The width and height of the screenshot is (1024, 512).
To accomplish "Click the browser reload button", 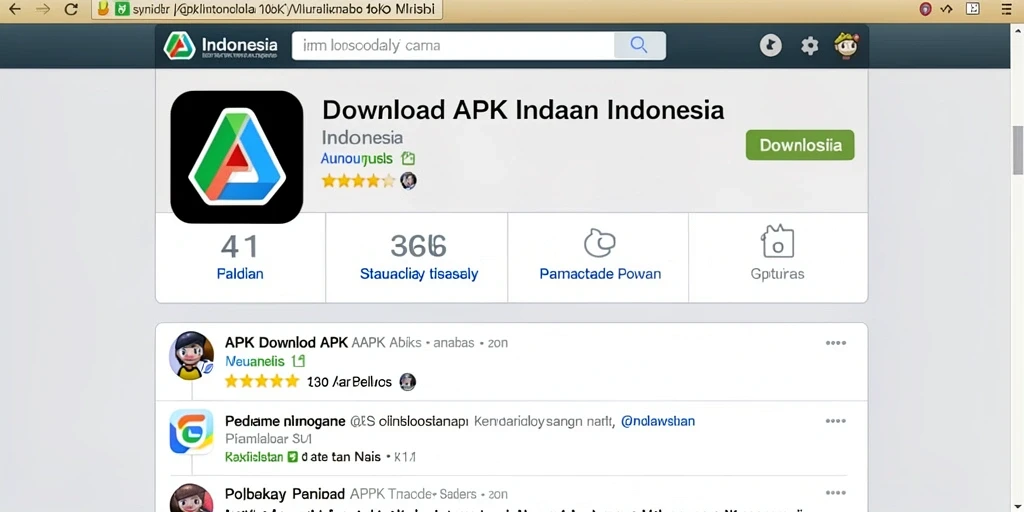I will click(x=71, y=9).
